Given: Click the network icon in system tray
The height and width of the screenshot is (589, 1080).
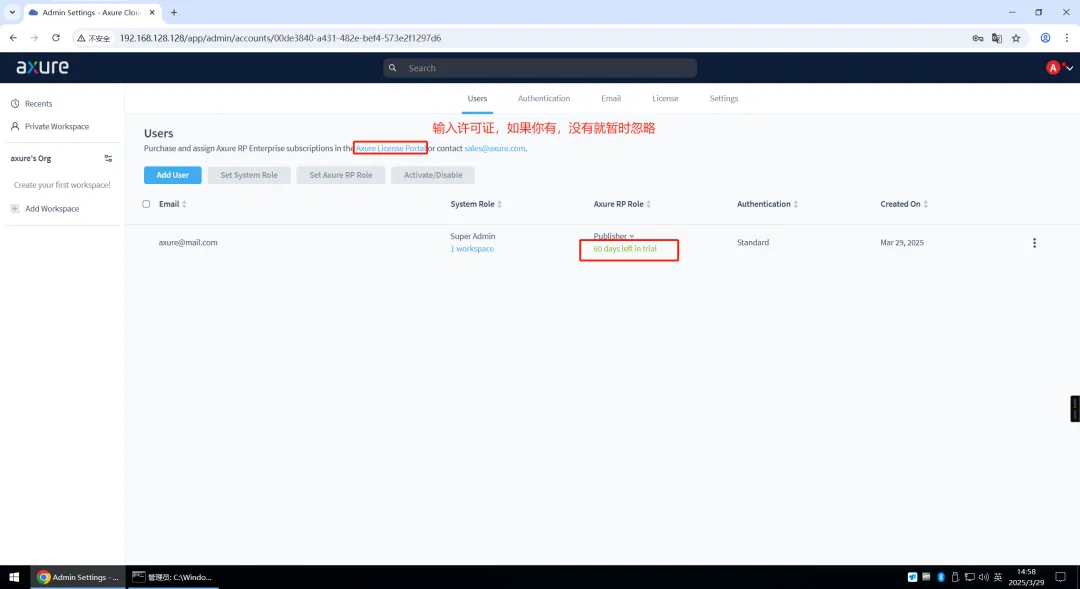Looking at the screenshot, I should tap(969, 577).
